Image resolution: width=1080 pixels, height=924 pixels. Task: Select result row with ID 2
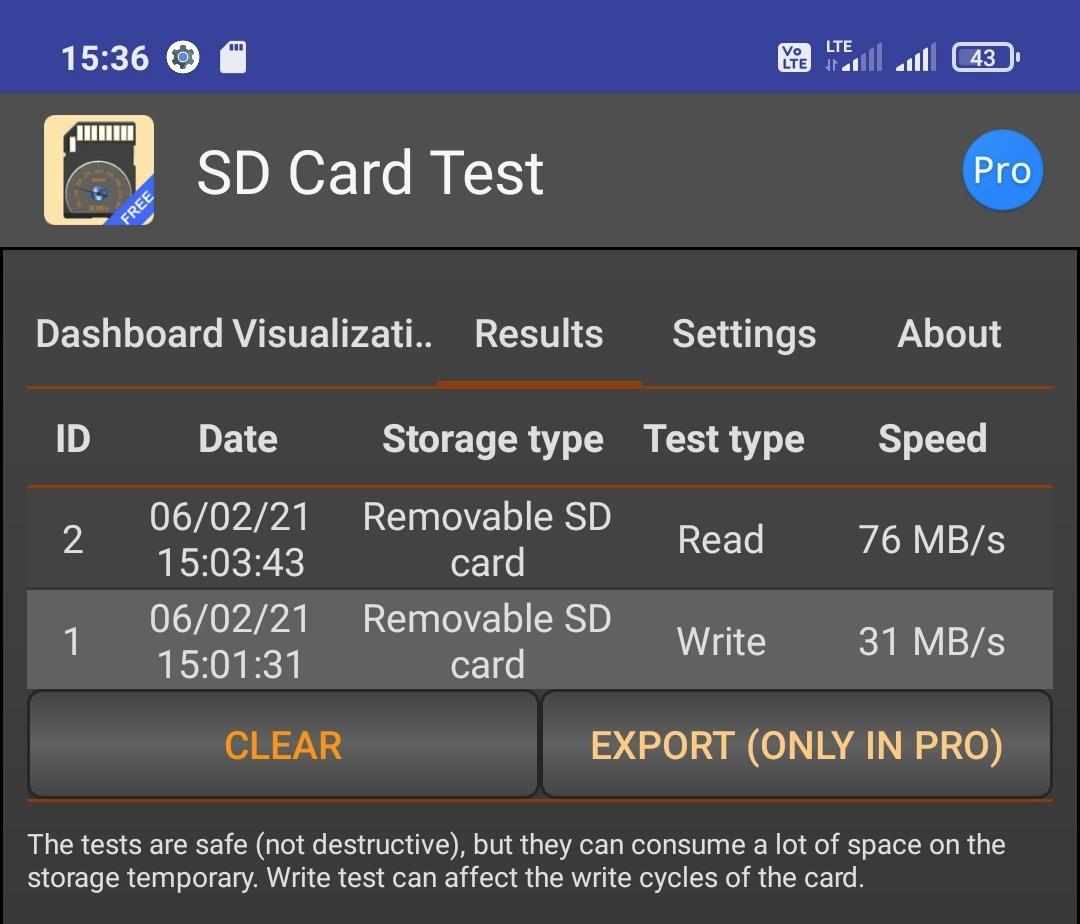tap(540, 539)
